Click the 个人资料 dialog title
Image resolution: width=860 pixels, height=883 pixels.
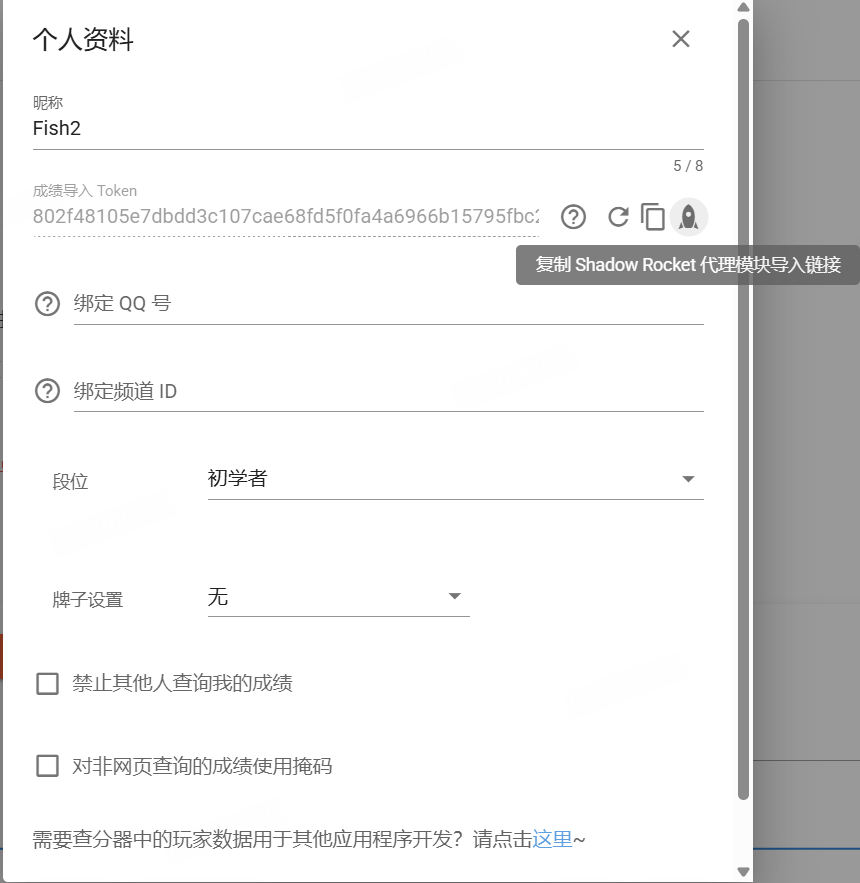[x=83, y=40]
